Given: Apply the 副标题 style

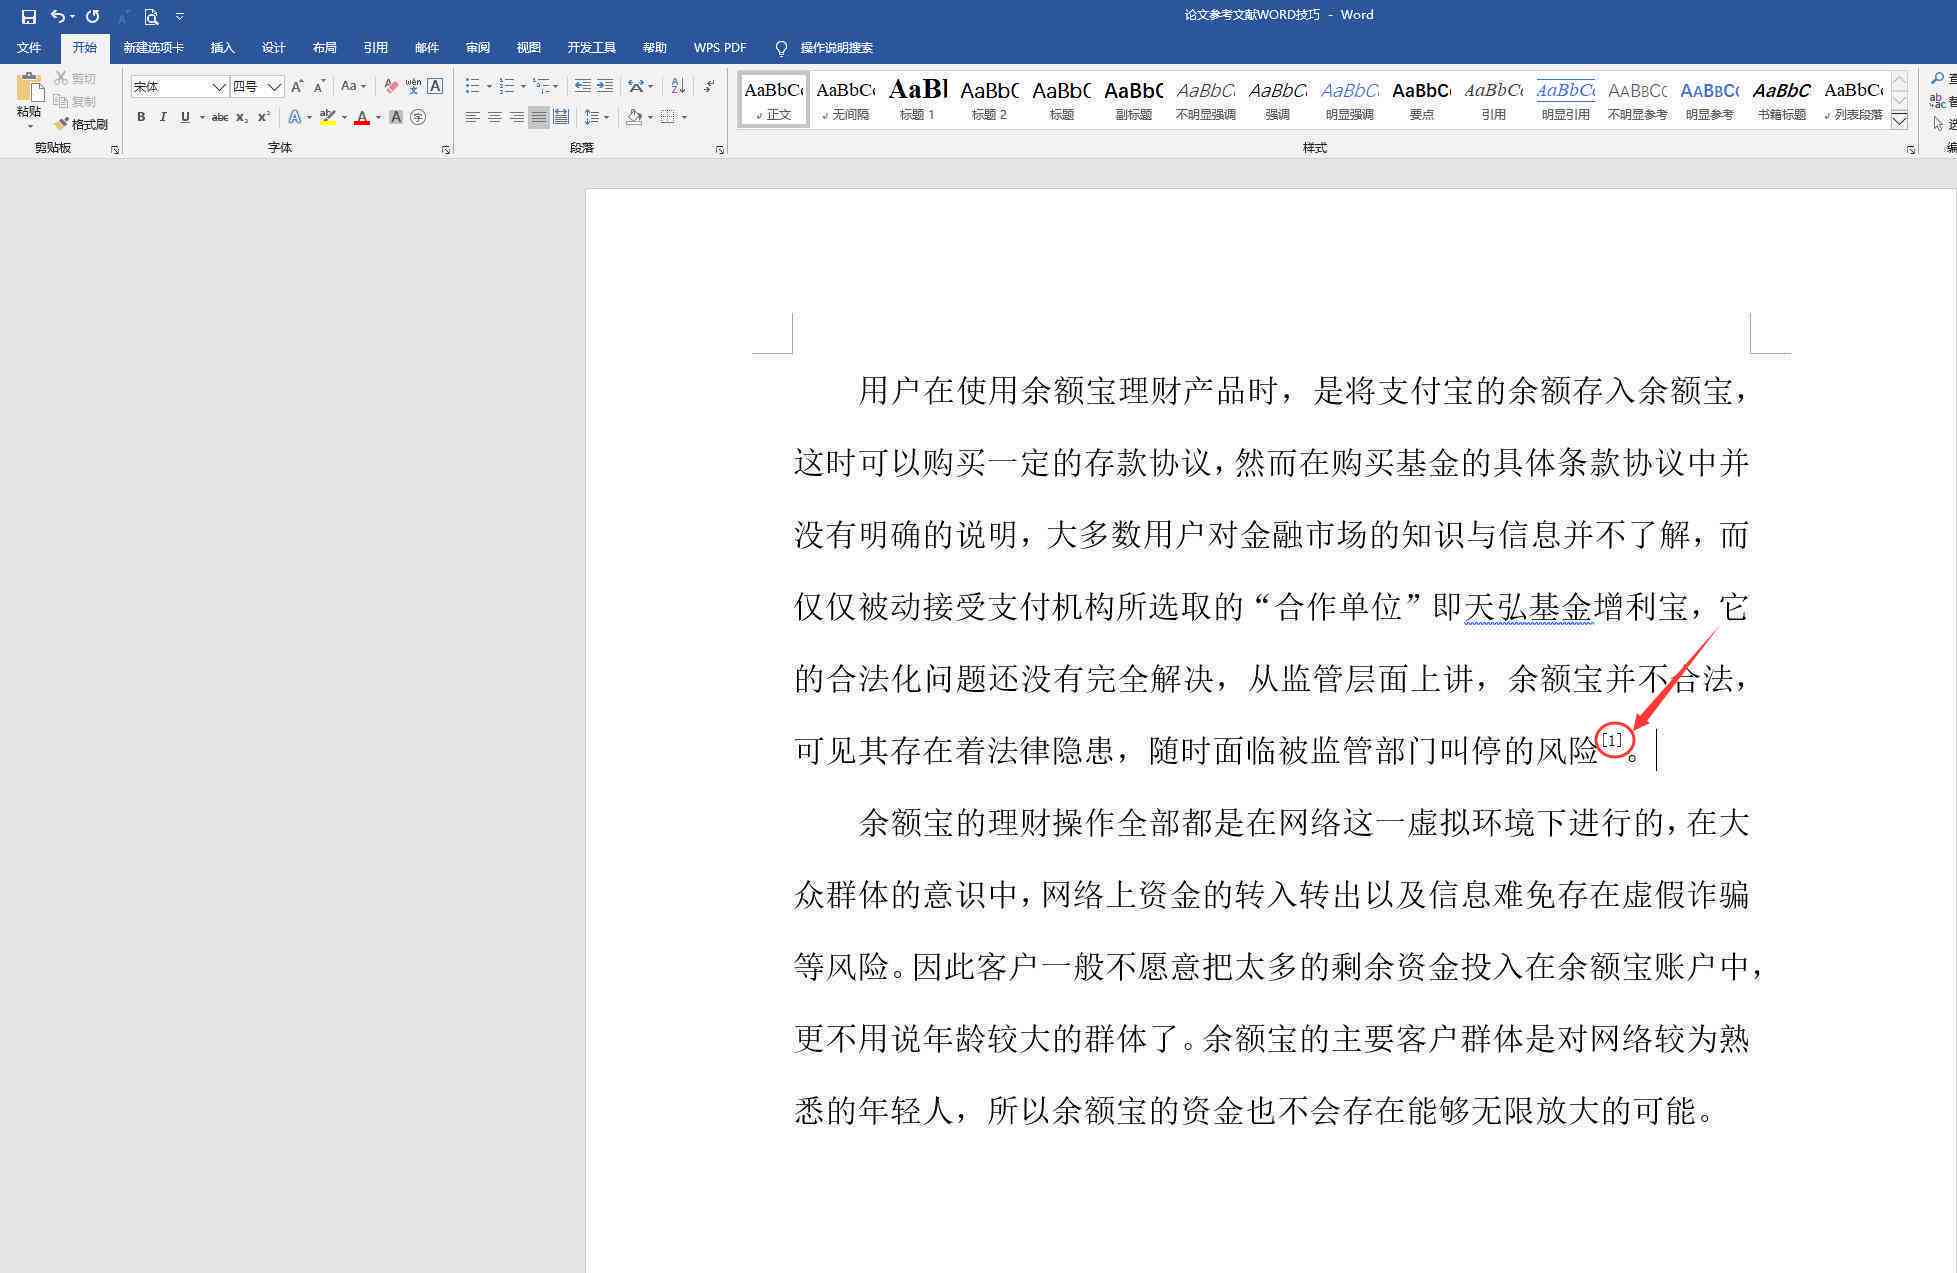Looking at the screenshot, I should 1133,99.
